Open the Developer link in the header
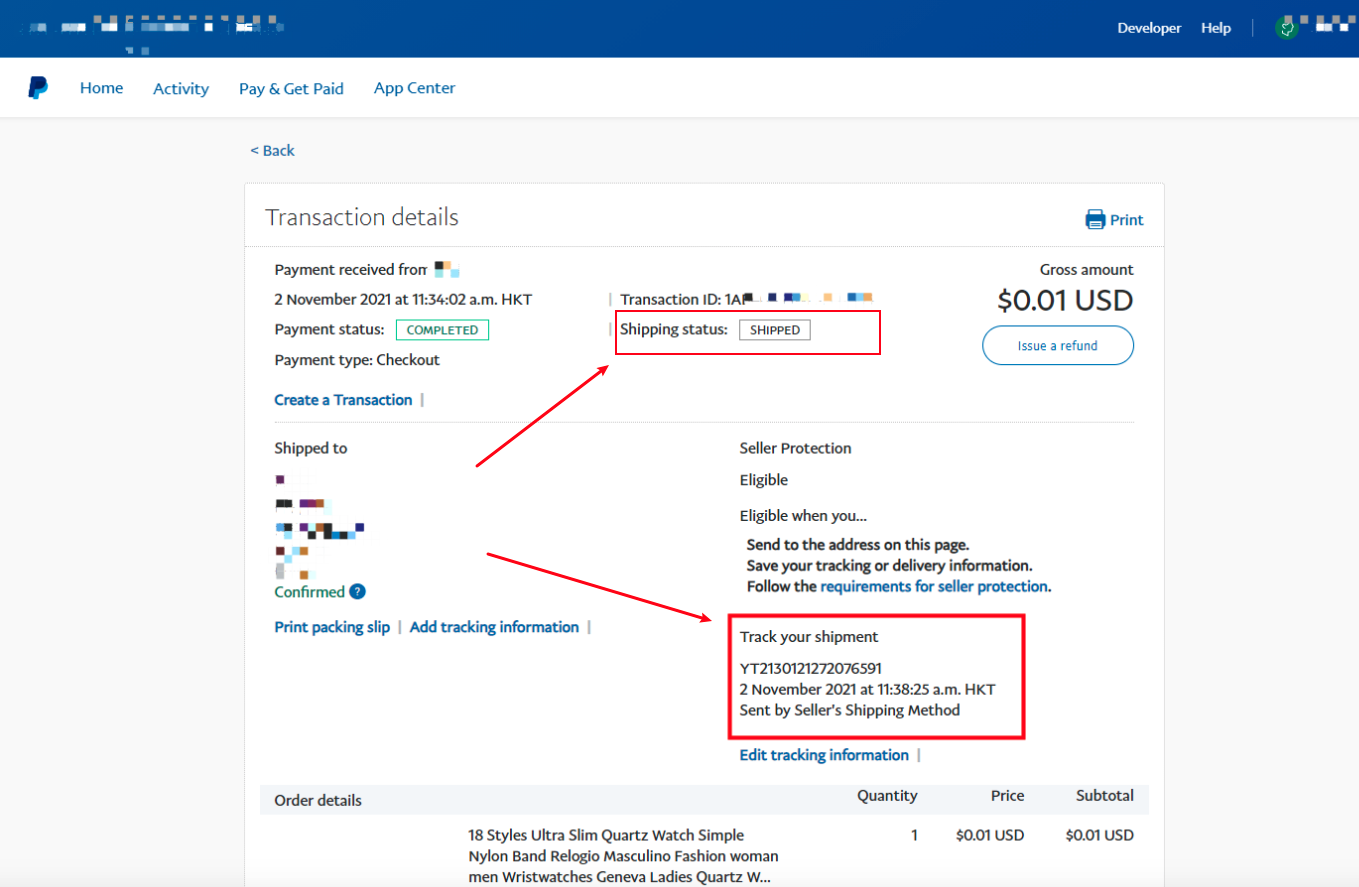Image resolution: width=1359 pixels, height=887 pixels. [x=1149, y=28]
